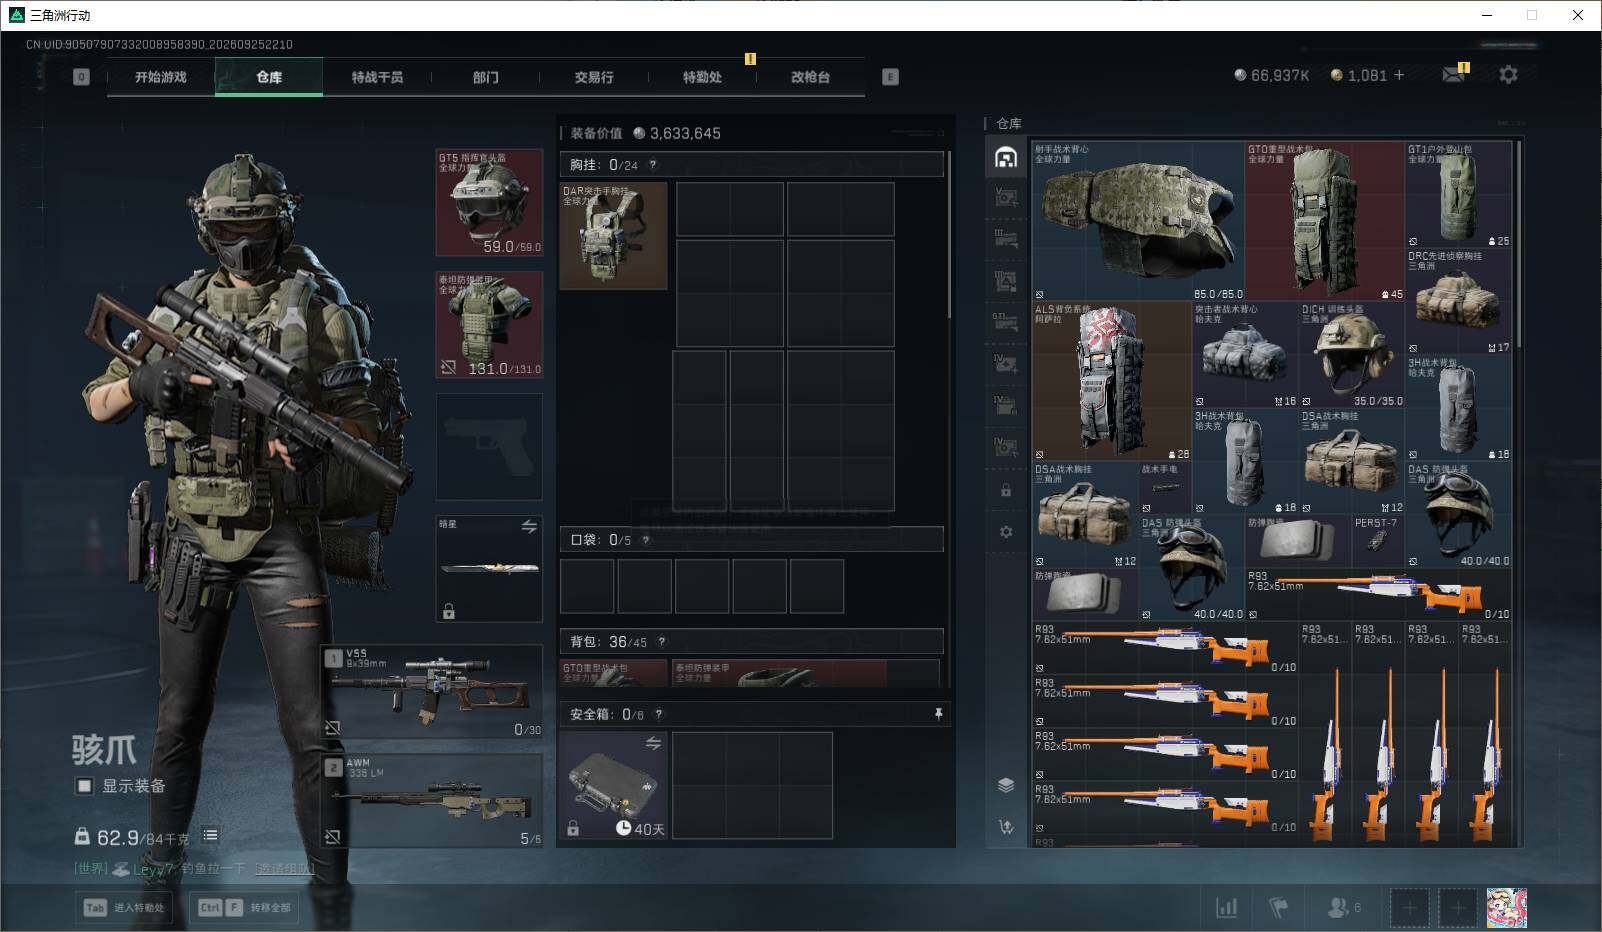Click the first add teammate plus slot
The width and height of the screenshot is (1602, 932).
pos(1409,908)
